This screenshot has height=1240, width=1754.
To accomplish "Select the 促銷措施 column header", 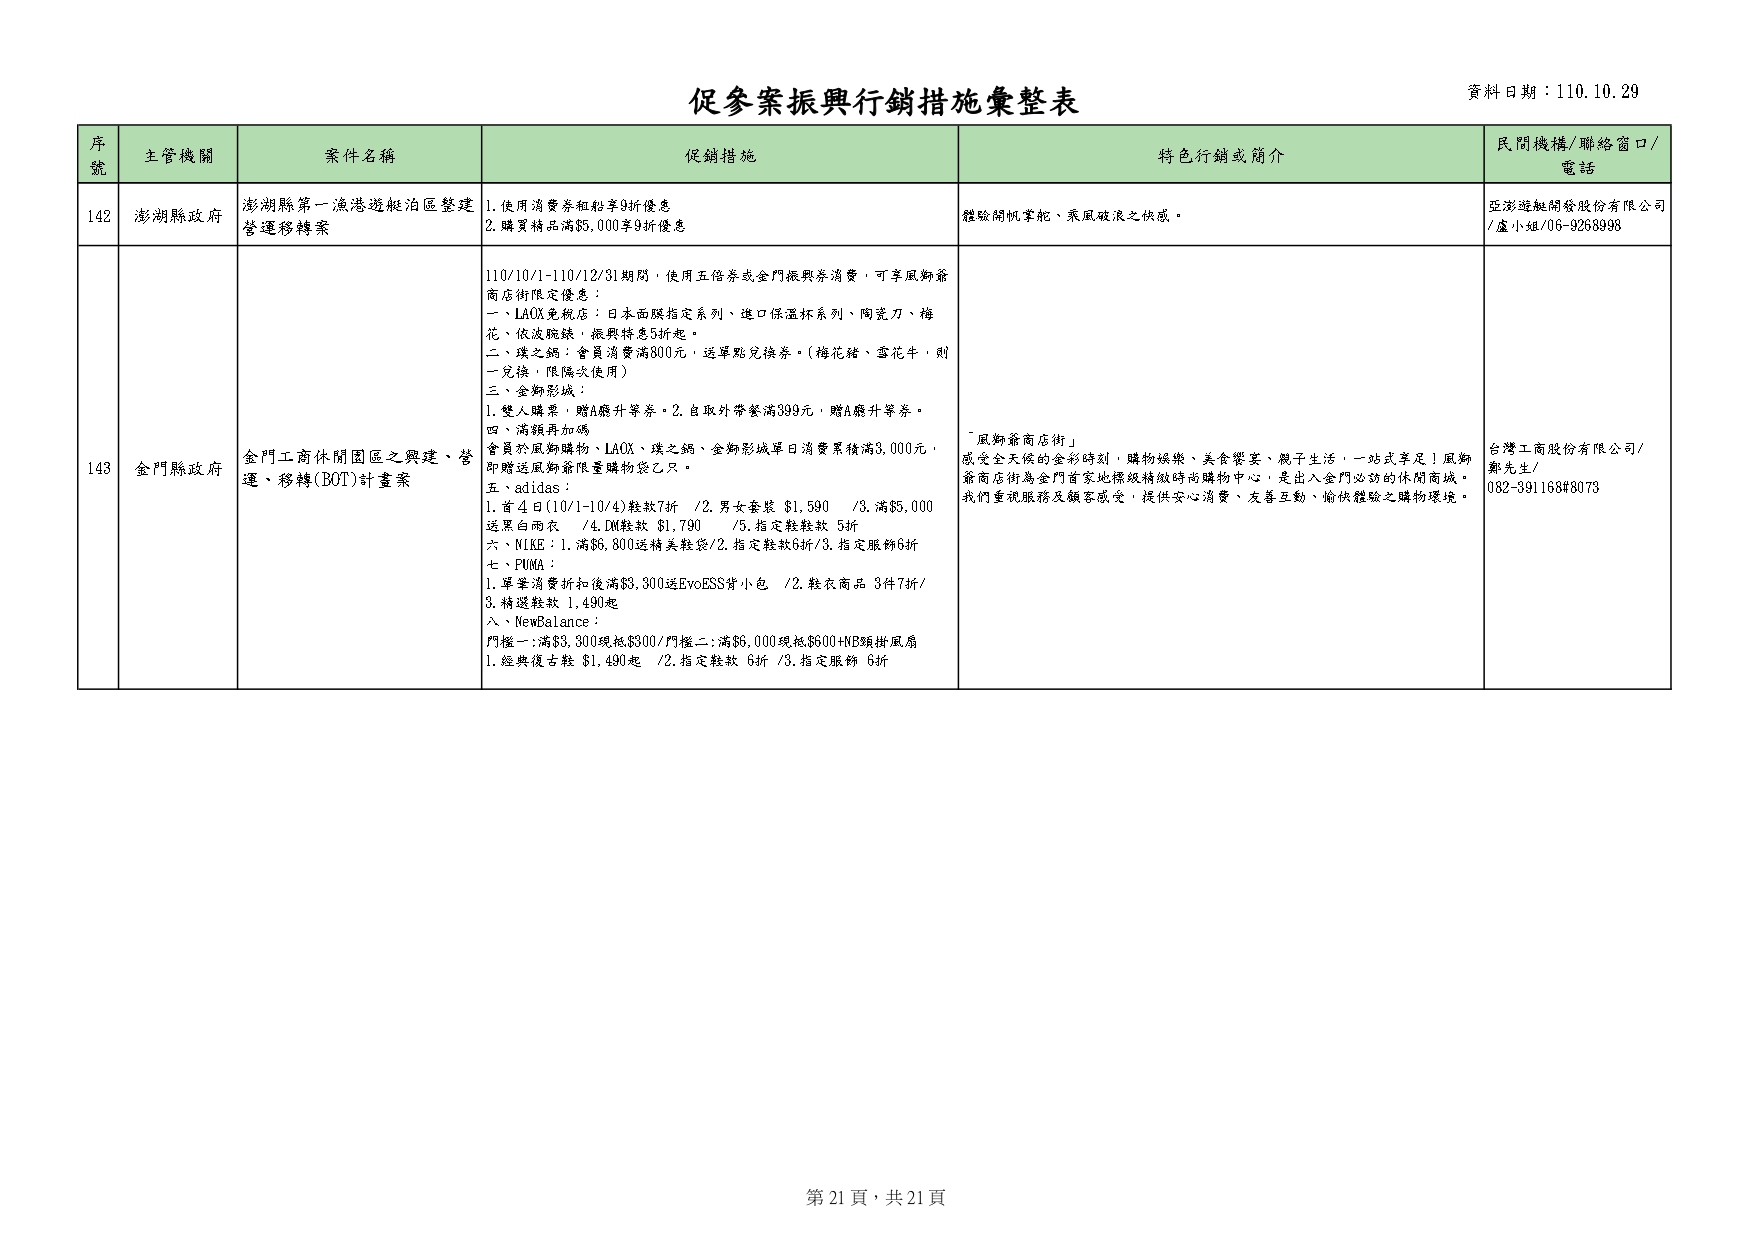I will click(719, 155).
